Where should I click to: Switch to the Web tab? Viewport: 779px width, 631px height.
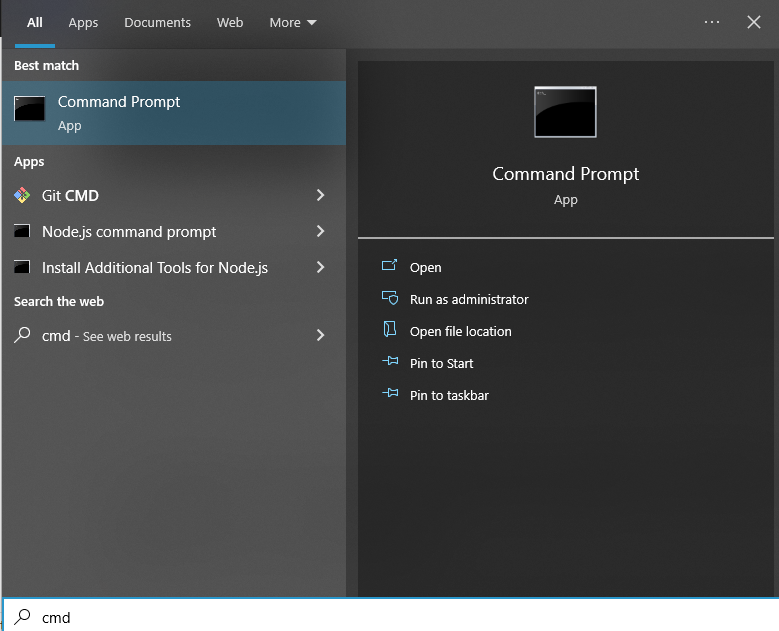230,23
